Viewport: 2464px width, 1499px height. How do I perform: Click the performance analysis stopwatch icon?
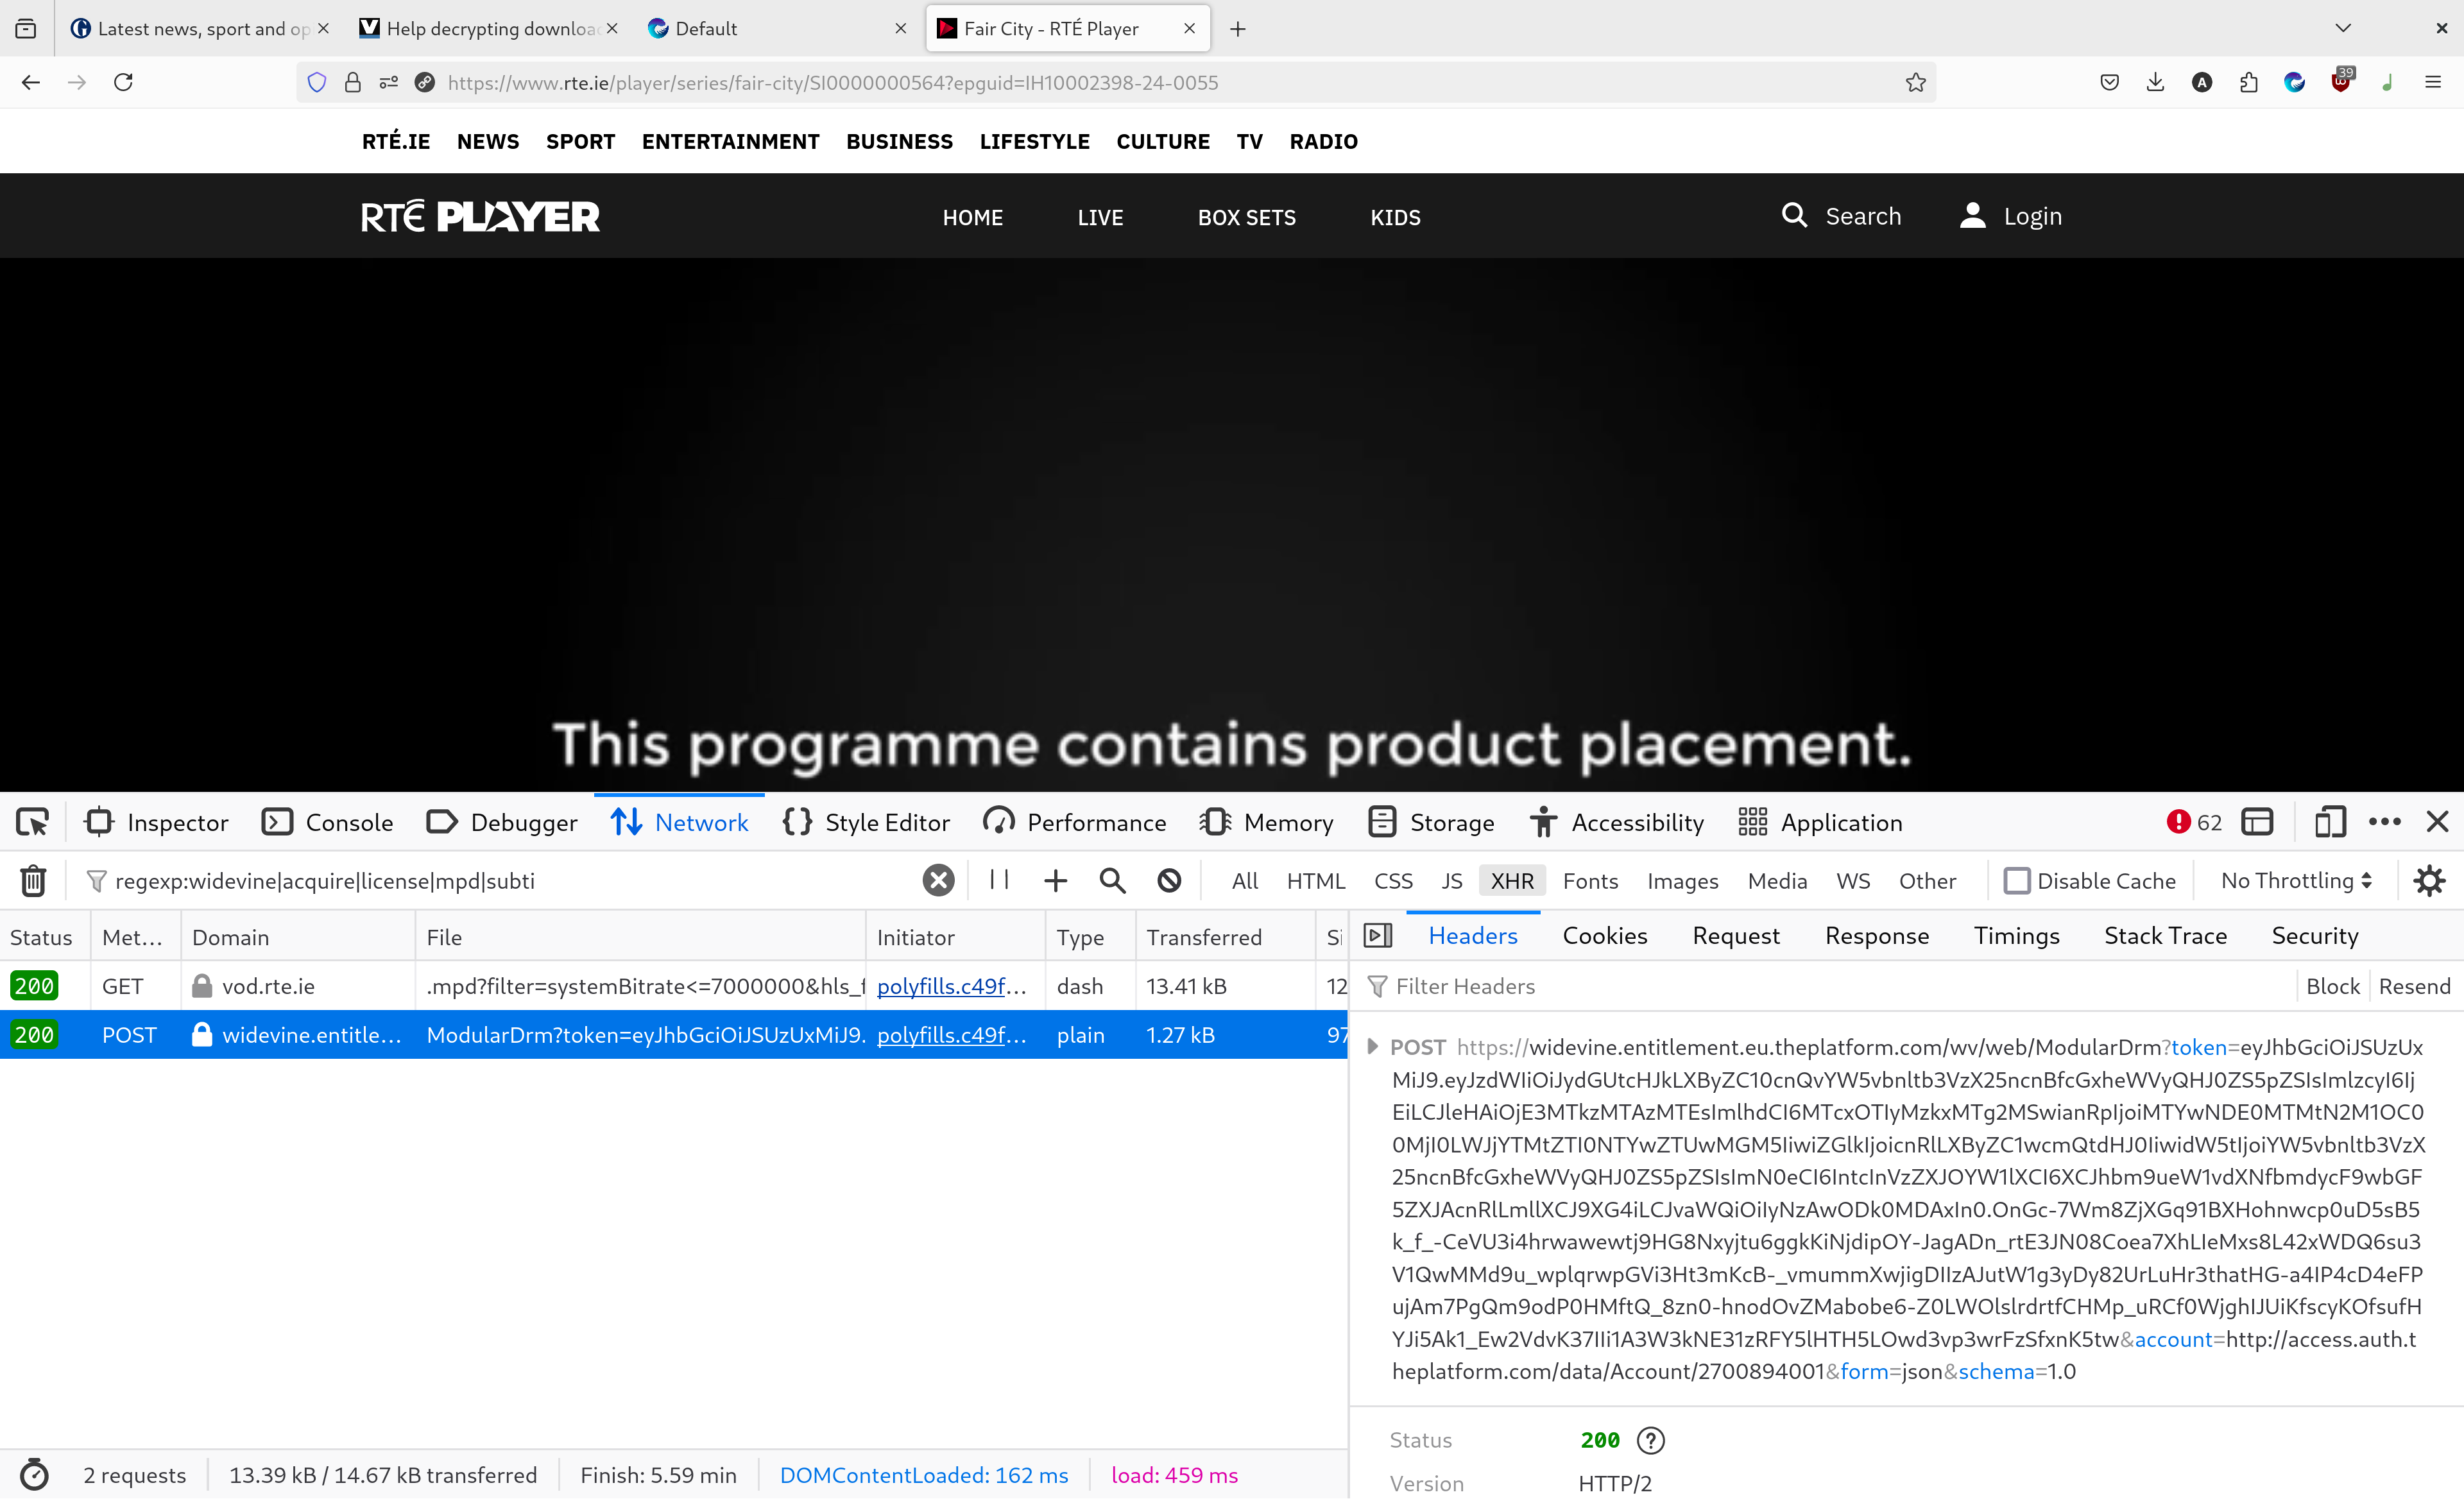[x=34, y=1475]
